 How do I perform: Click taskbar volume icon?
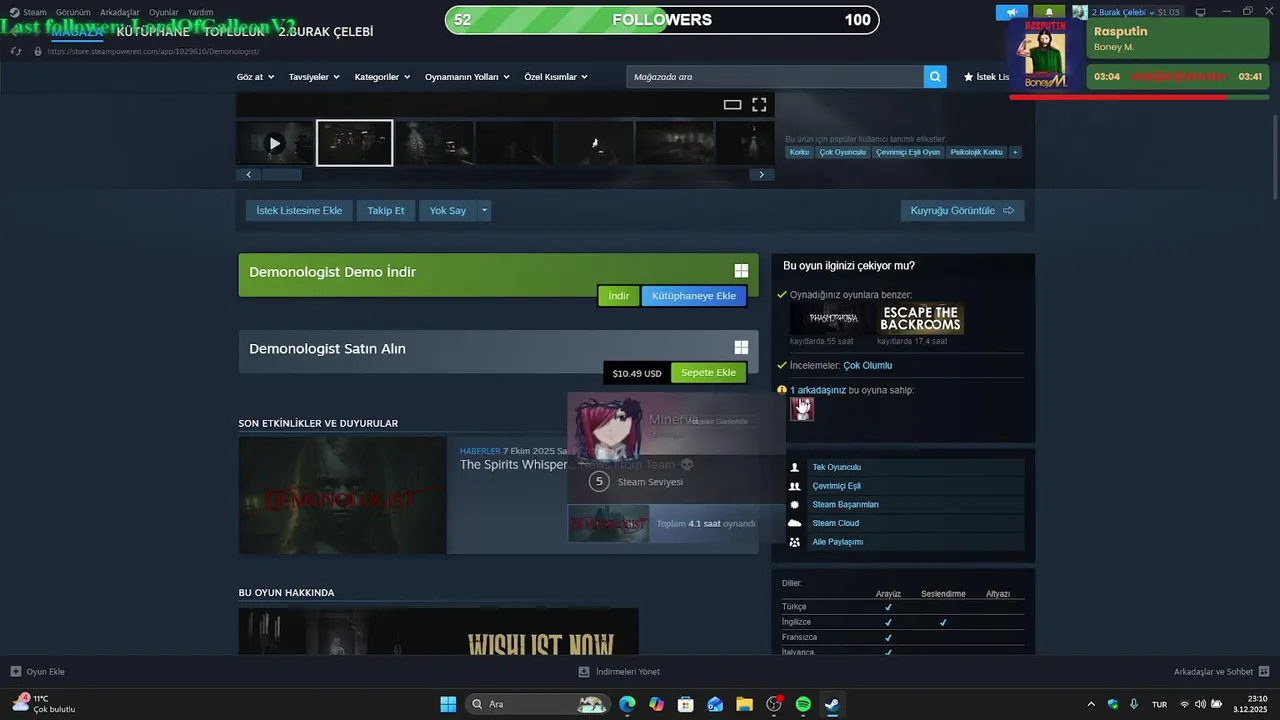click(x=1201, y=704)
